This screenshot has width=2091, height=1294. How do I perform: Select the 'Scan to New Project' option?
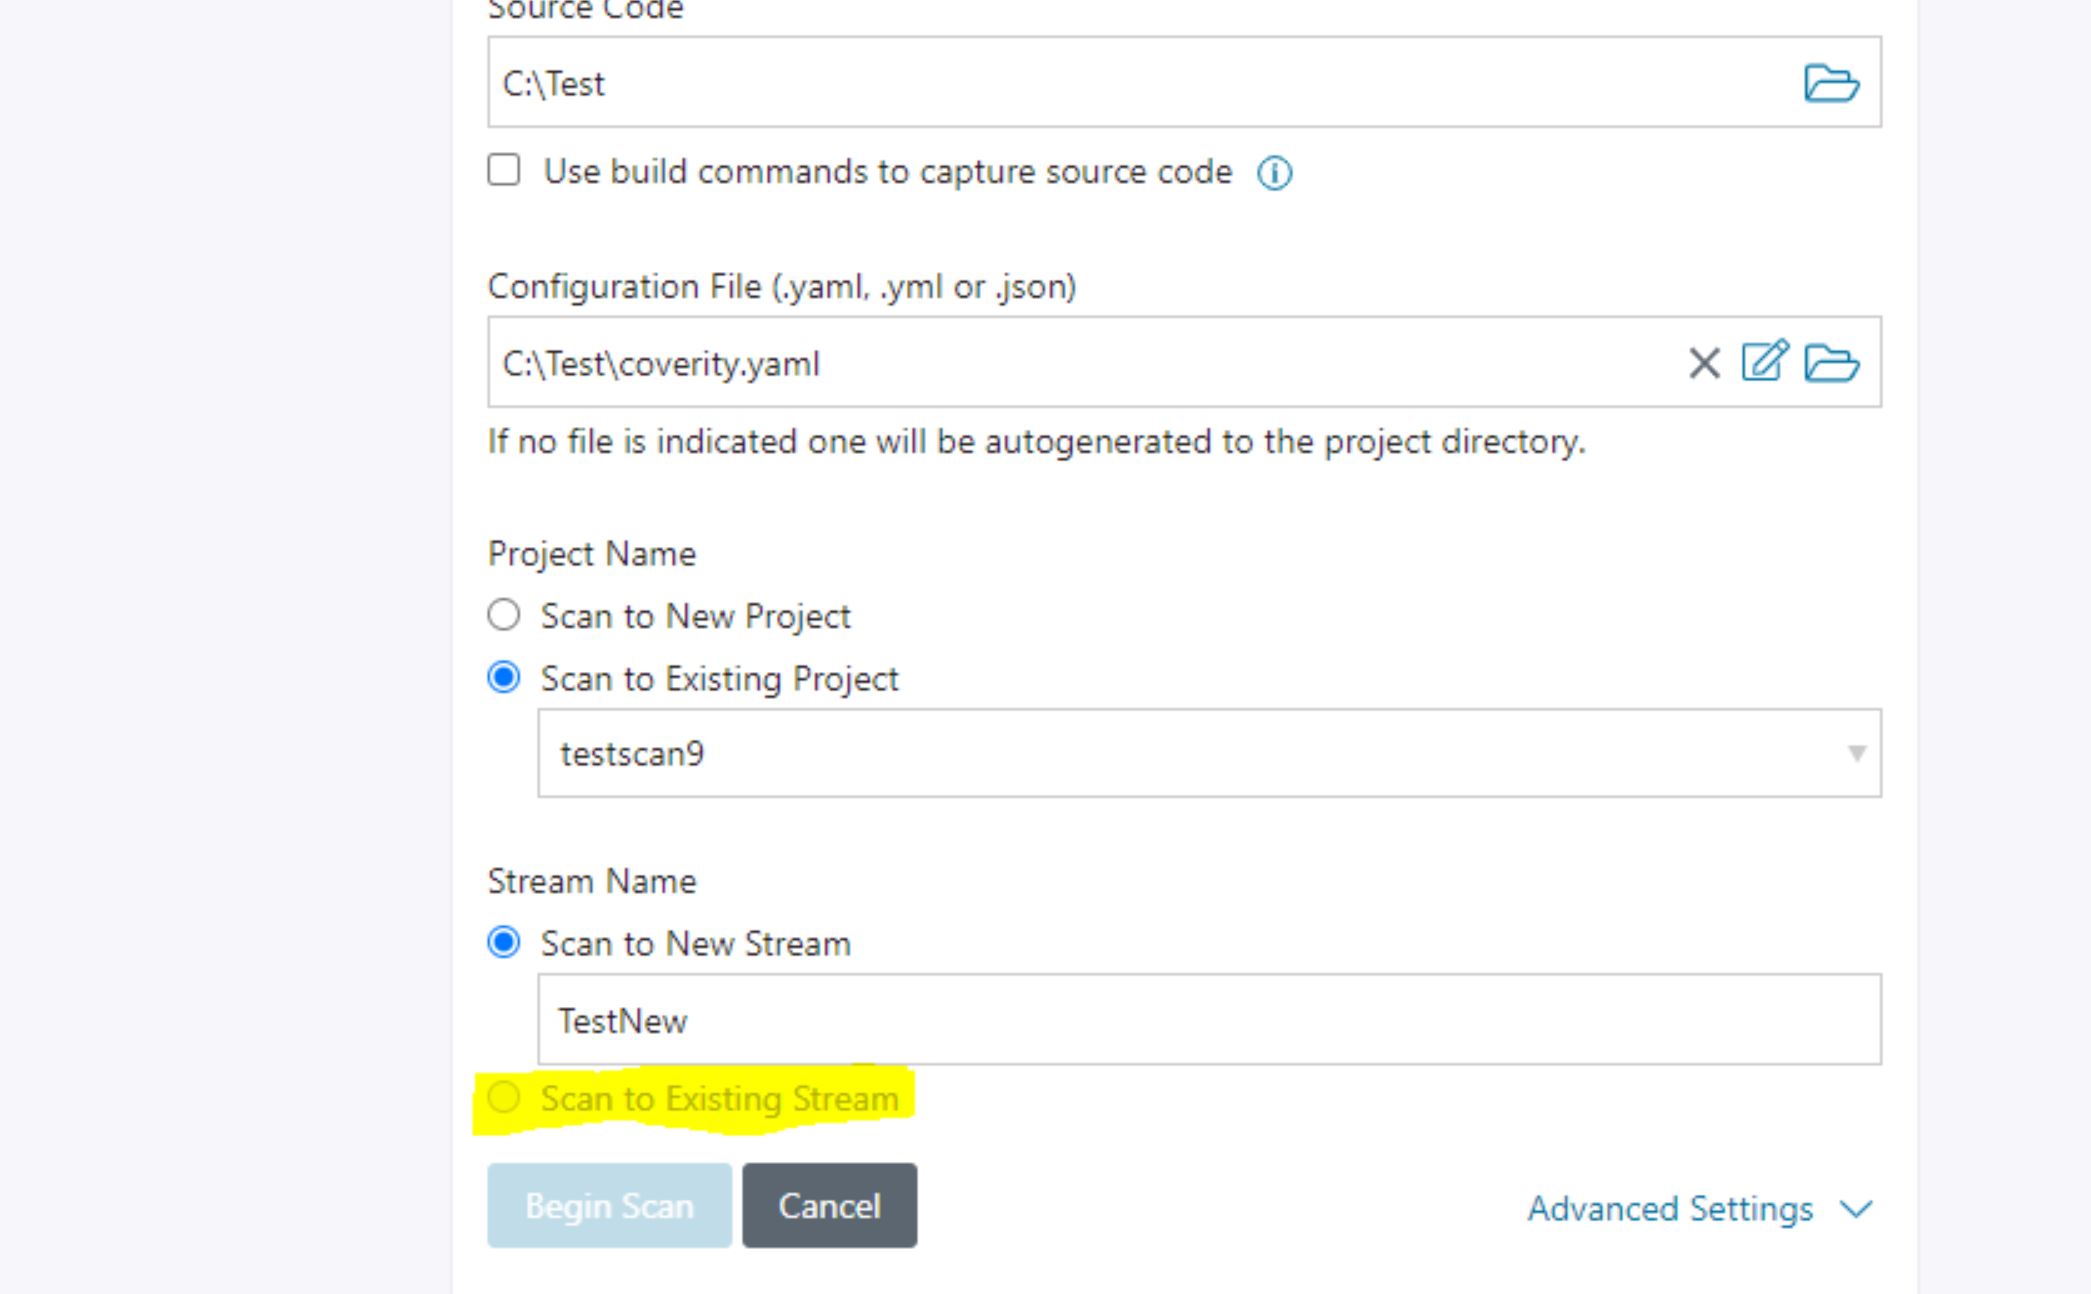(503, 616)
